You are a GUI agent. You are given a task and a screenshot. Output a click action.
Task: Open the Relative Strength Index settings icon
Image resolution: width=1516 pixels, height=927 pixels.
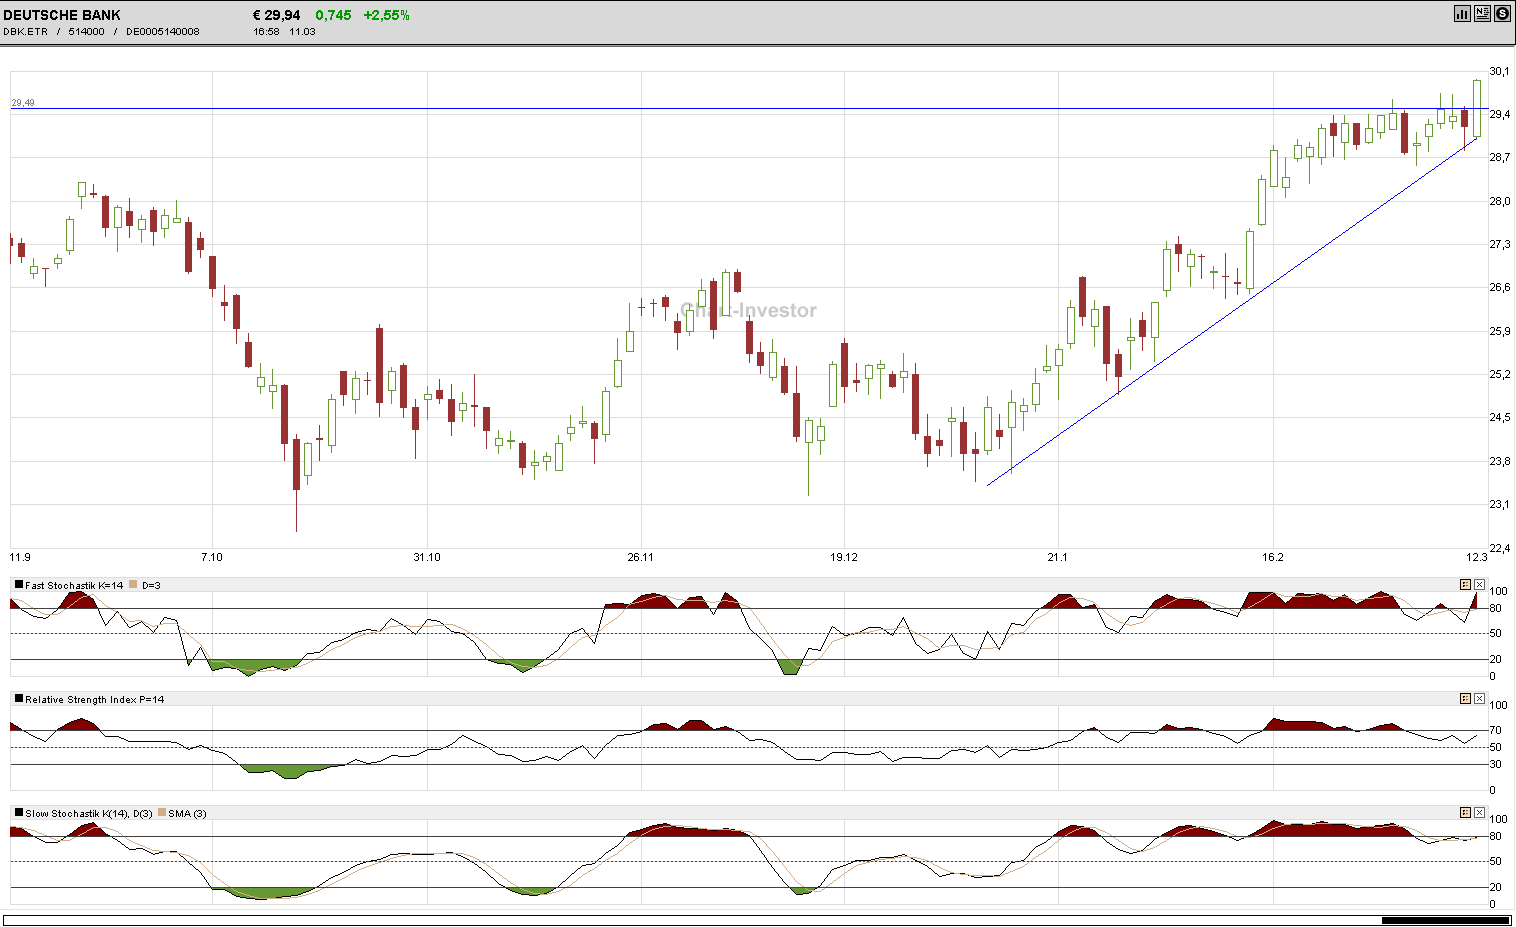pos(1465,699)
